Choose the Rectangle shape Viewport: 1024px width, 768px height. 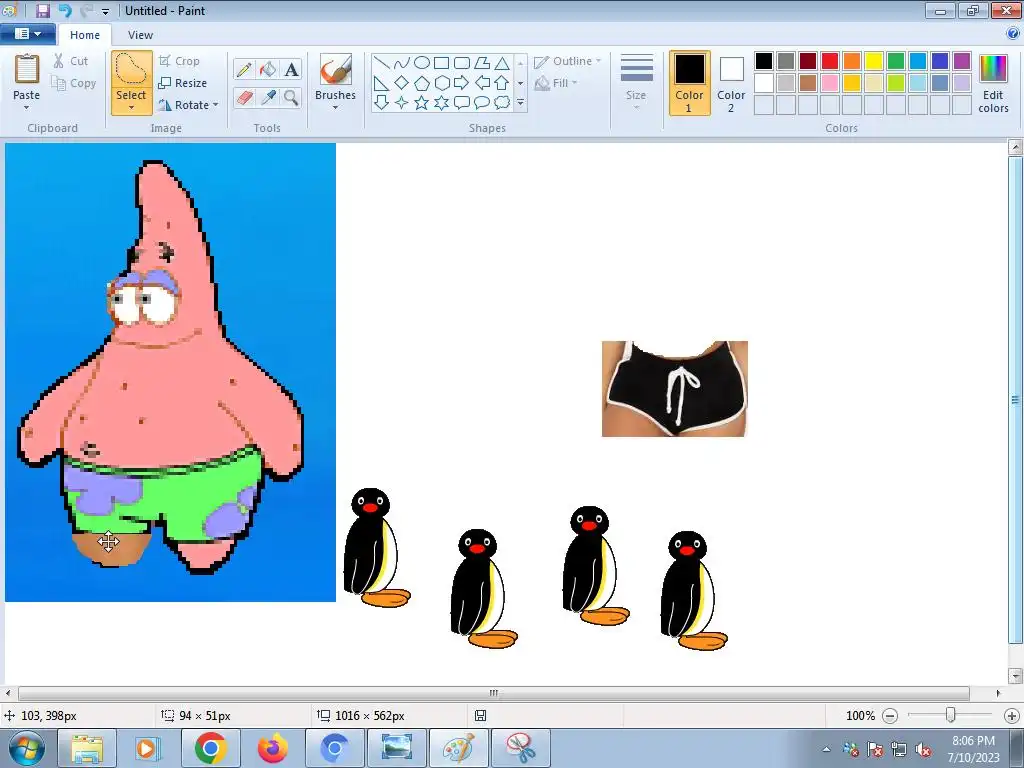(x=441, y=63)
